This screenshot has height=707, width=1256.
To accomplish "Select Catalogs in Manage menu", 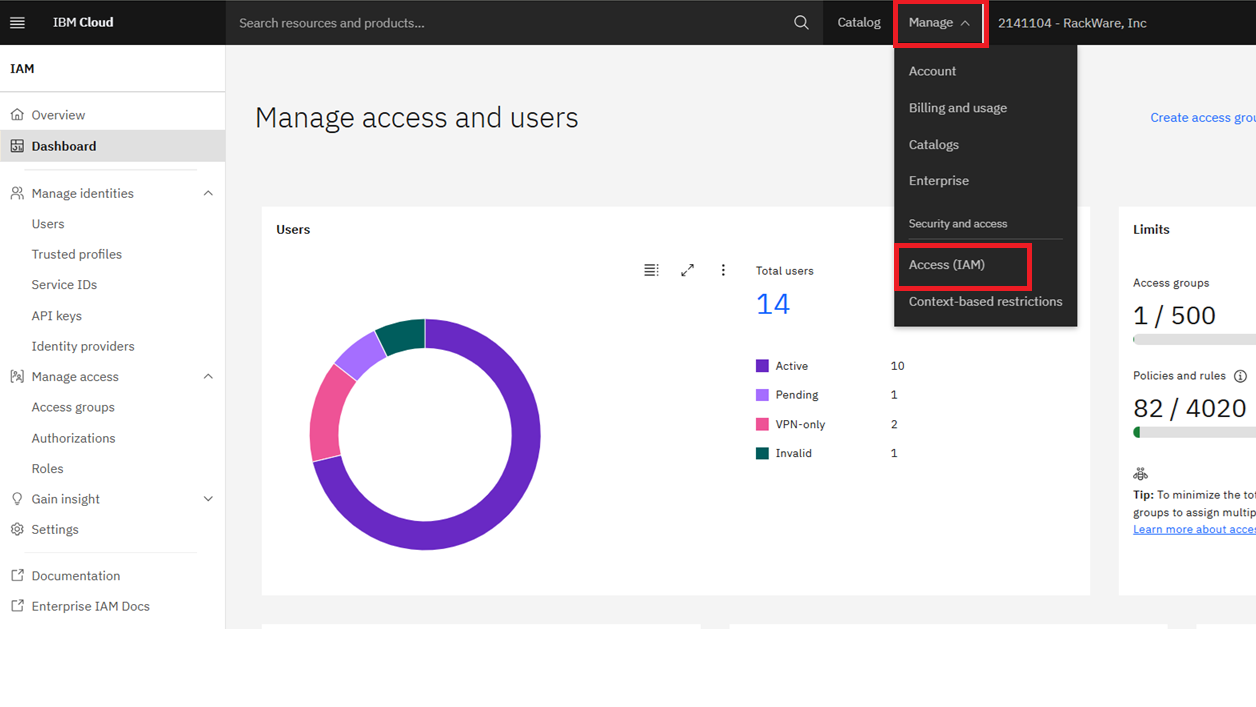I will (x=933, y=145).
